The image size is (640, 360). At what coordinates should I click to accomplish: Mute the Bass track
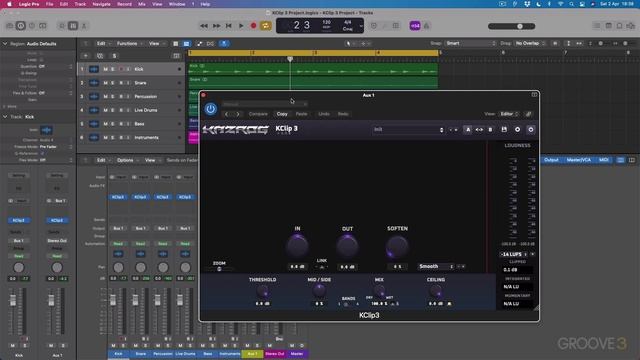[x=105, y=124]
